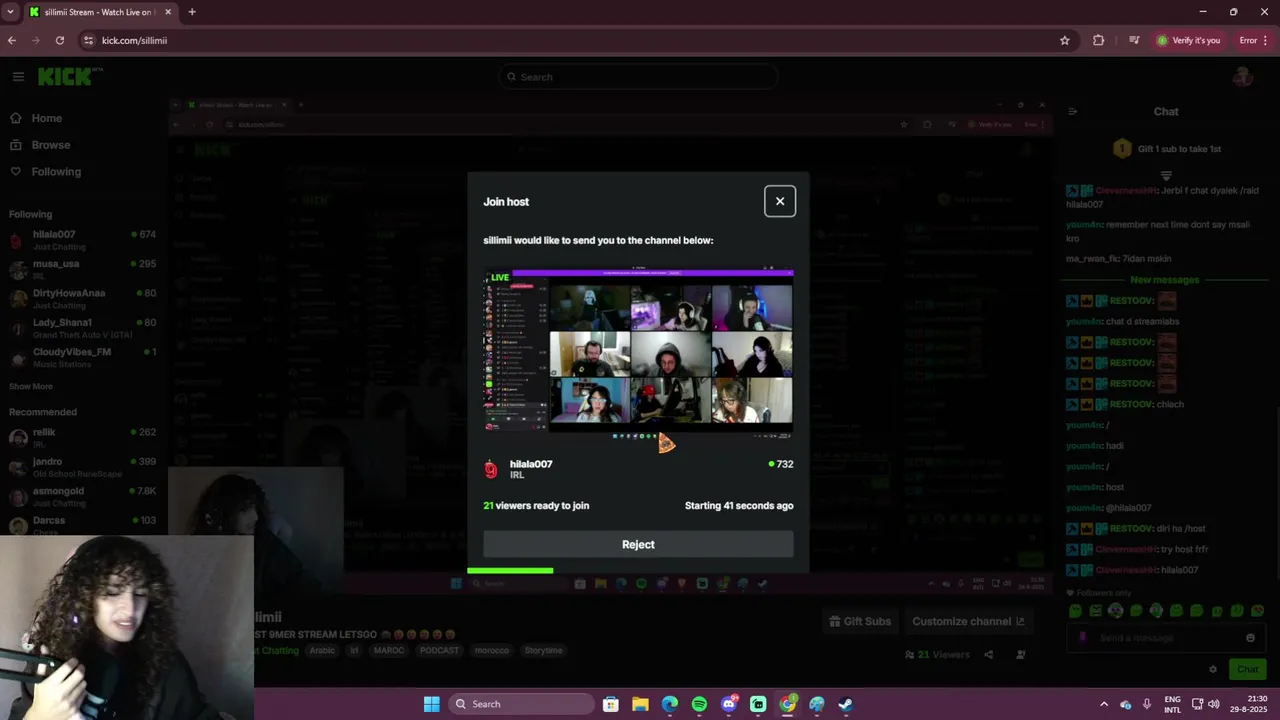Open the Chrome extensions puzzle icon
The height and width of the screenshot is (720, 1280).
[x=1099, y=40]
